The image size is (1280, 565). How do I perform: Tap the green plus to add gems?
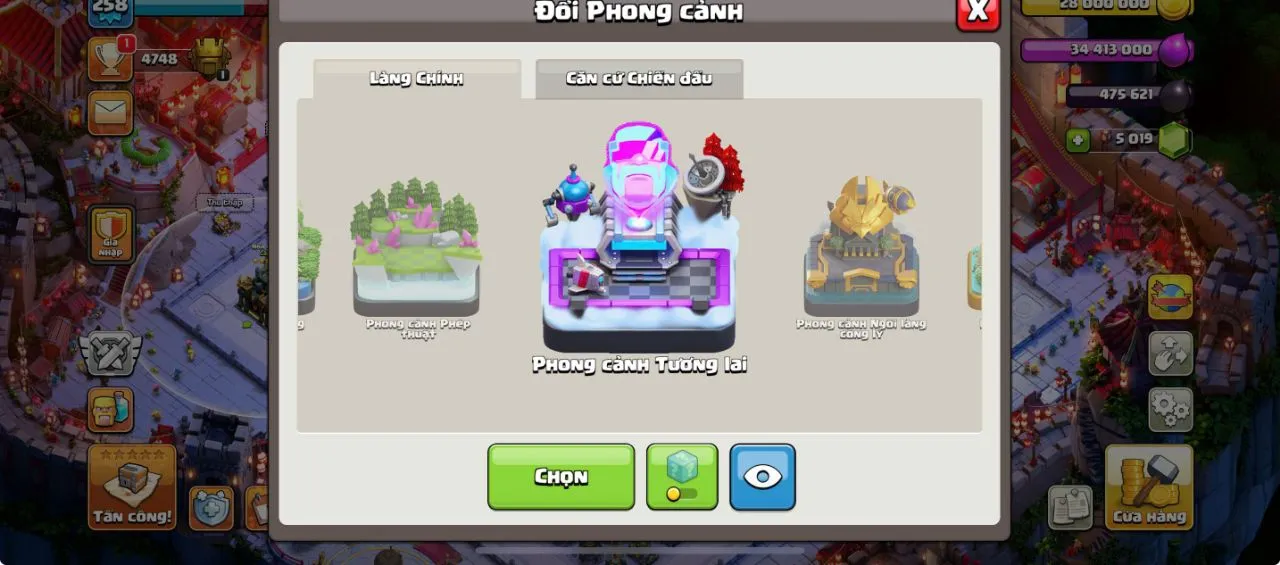coord(1078,140)
